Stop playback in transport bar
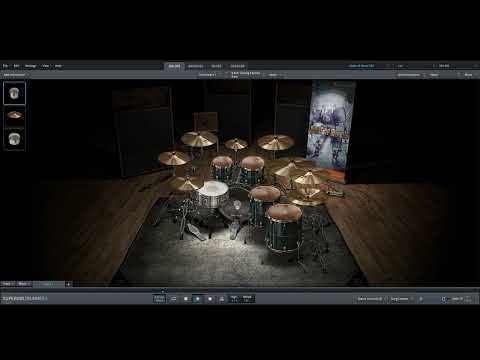Viewport: 480px width, 360px height. (x=186, y=299)
